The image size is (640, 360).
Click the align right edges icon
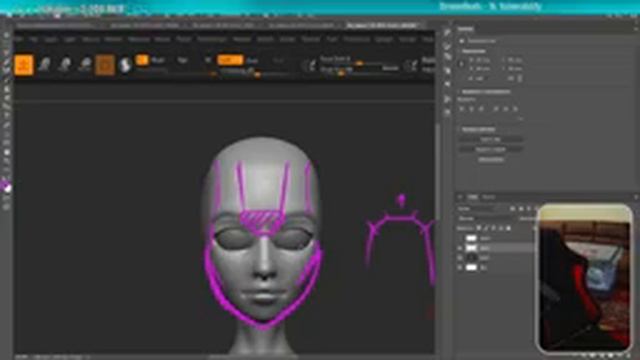click(481, 109)
